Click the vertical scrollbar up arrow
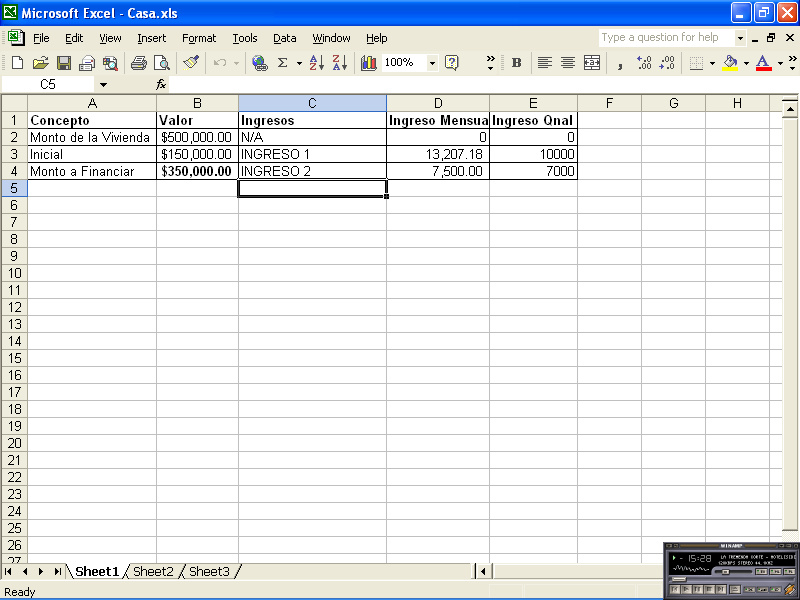This screenshot has height=600, width=800. [790, 109]
